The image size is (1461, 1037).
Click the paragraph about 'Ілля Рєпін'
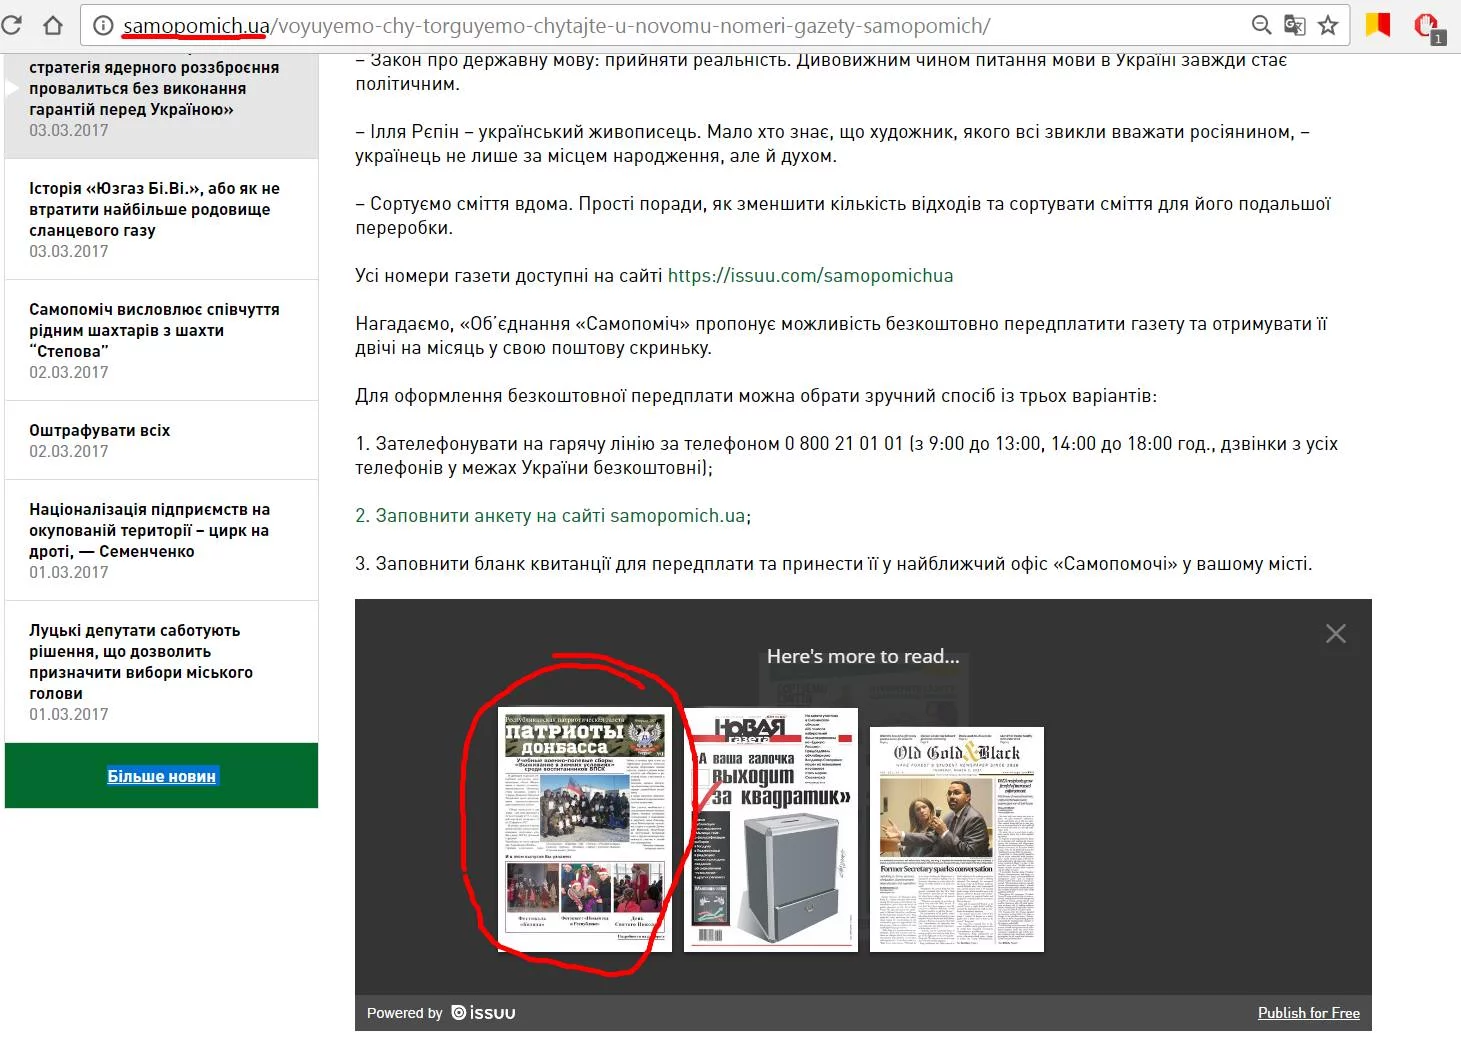[832, 144]
